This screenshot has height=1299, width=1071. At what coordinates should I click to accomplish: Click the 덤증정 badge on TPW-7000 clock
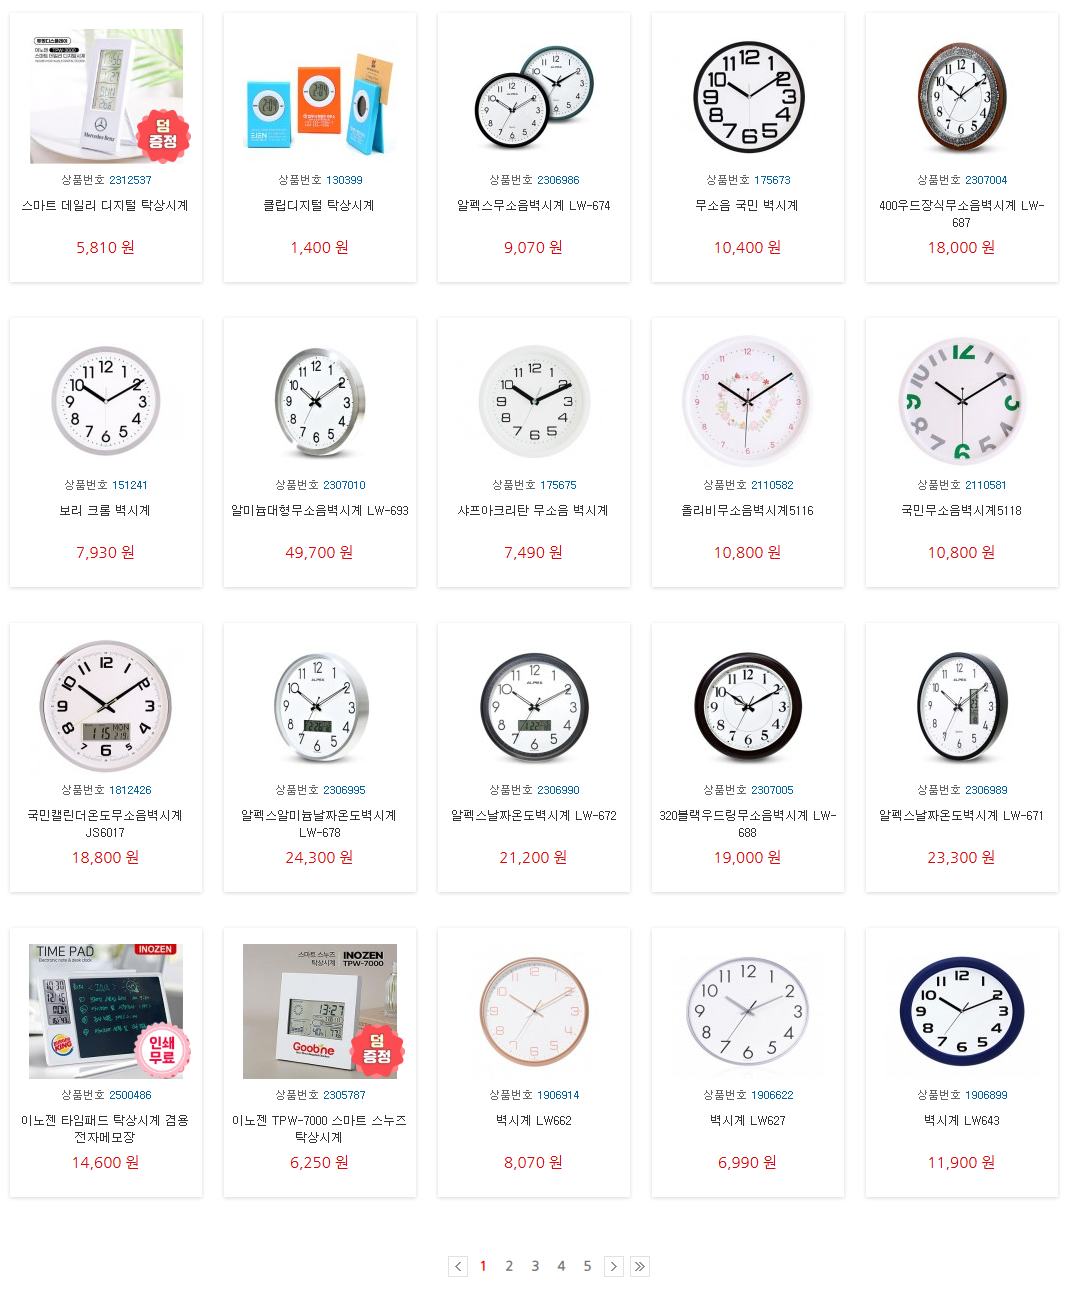tap(376, 1050)
